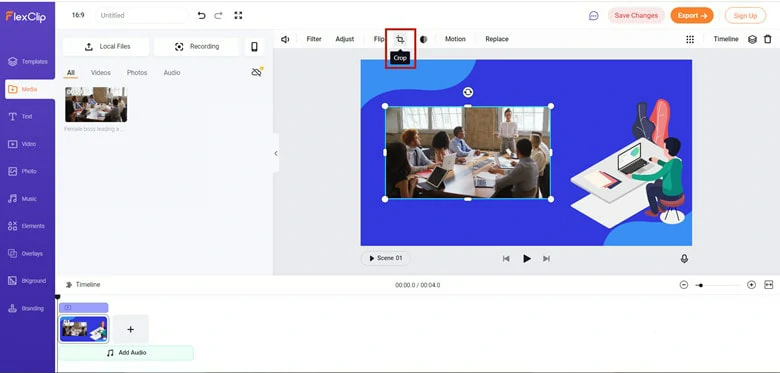Open BKground in the sidebar
This screenshot has width=780, height=373.
(27, 281)
